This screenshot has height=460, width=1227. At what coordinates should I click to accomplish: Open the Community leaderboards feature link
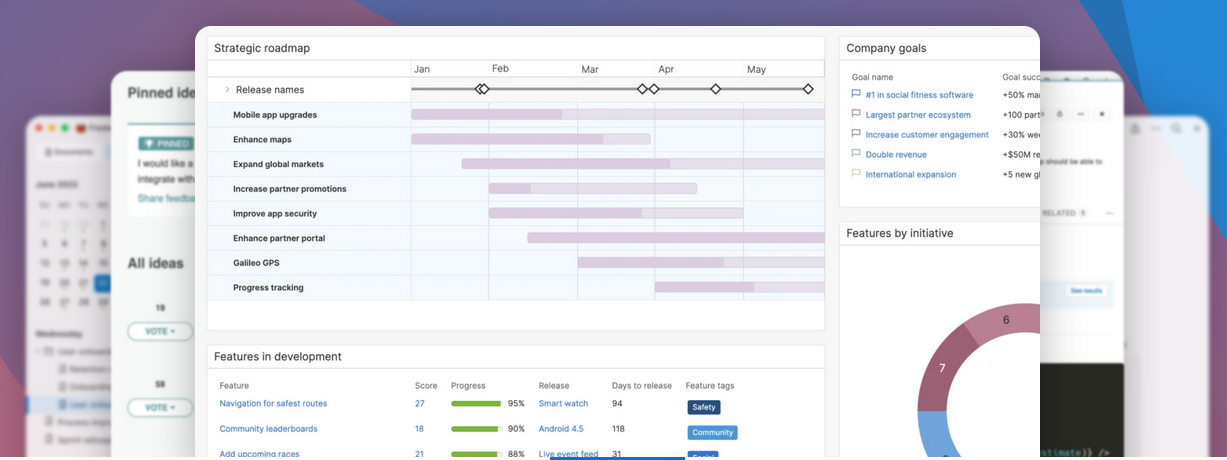tap(268, 429)
